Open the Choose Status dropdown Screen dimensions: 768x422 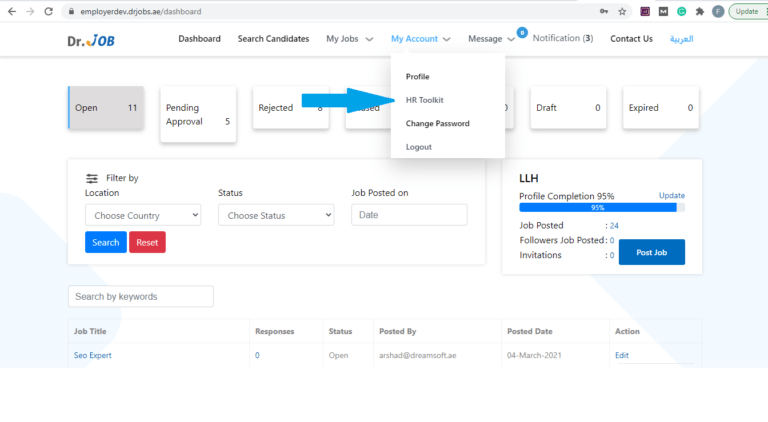(276, 215)
